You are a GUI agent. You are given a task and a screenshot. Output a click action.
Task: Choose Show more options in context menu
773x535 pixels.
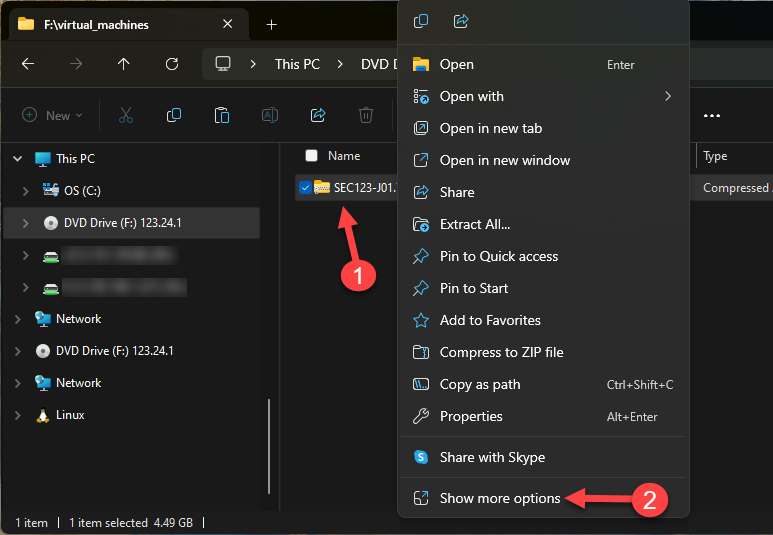500,498
